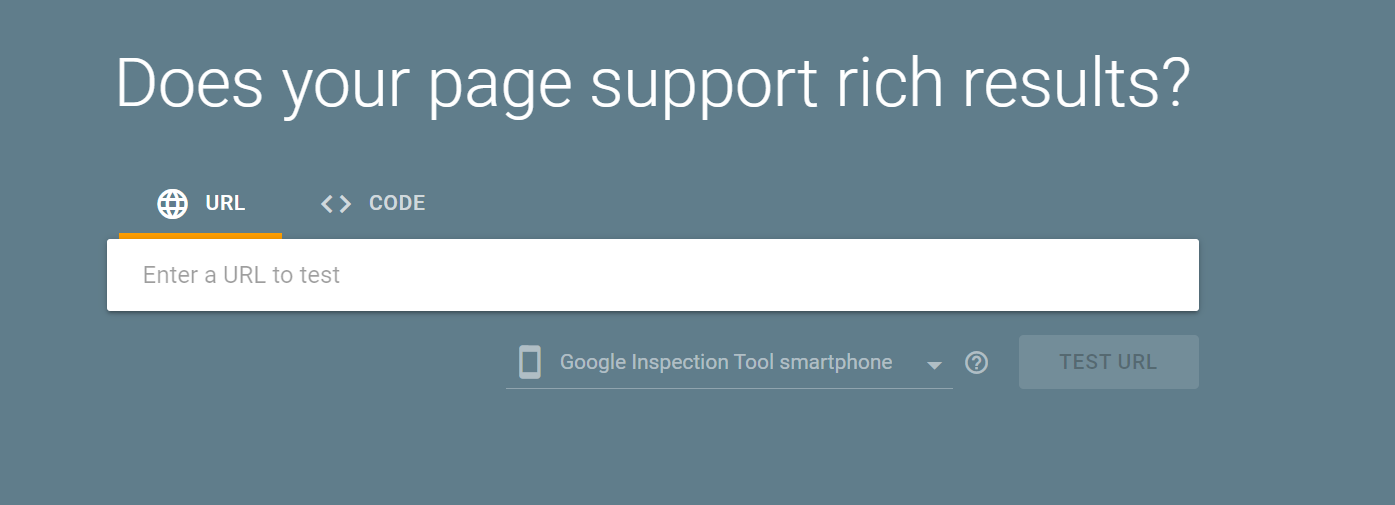Click the 'CODE' label text

[x=397, y=203]
